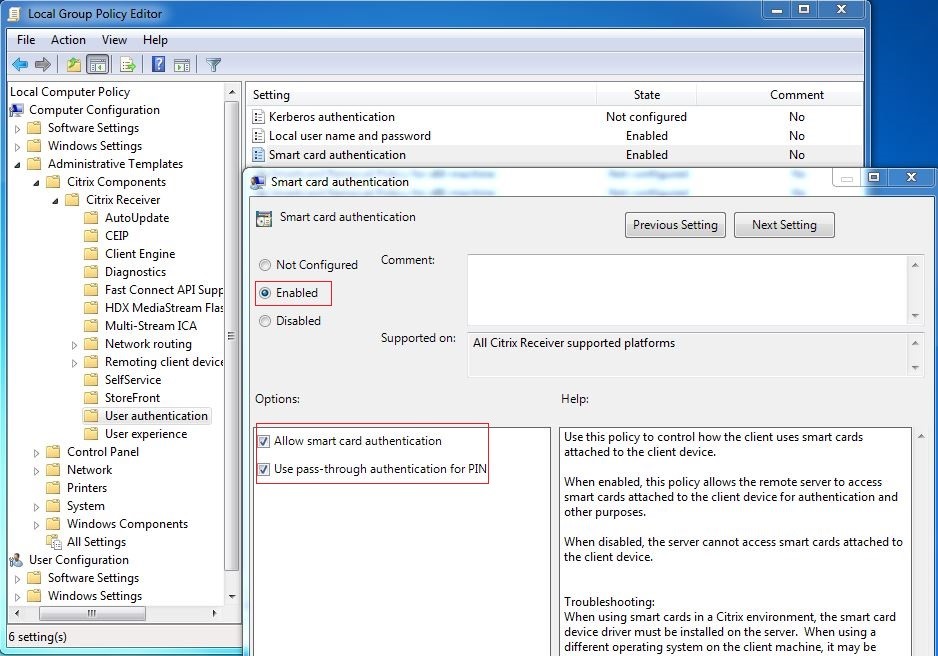Viewport: 938px width, 656px height.
Task: Open the Action menu
Action: click(x=67, y=40)
